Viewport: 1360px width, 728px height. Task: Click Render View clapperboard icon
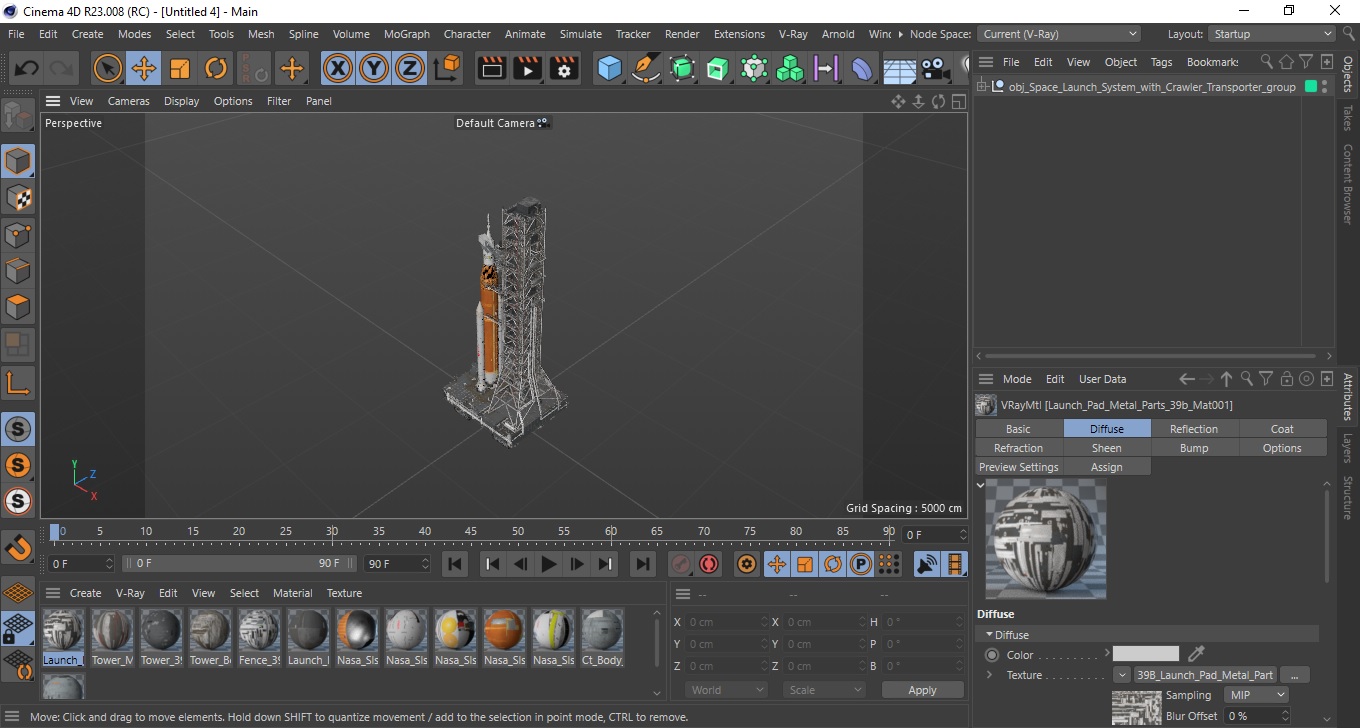492,69
